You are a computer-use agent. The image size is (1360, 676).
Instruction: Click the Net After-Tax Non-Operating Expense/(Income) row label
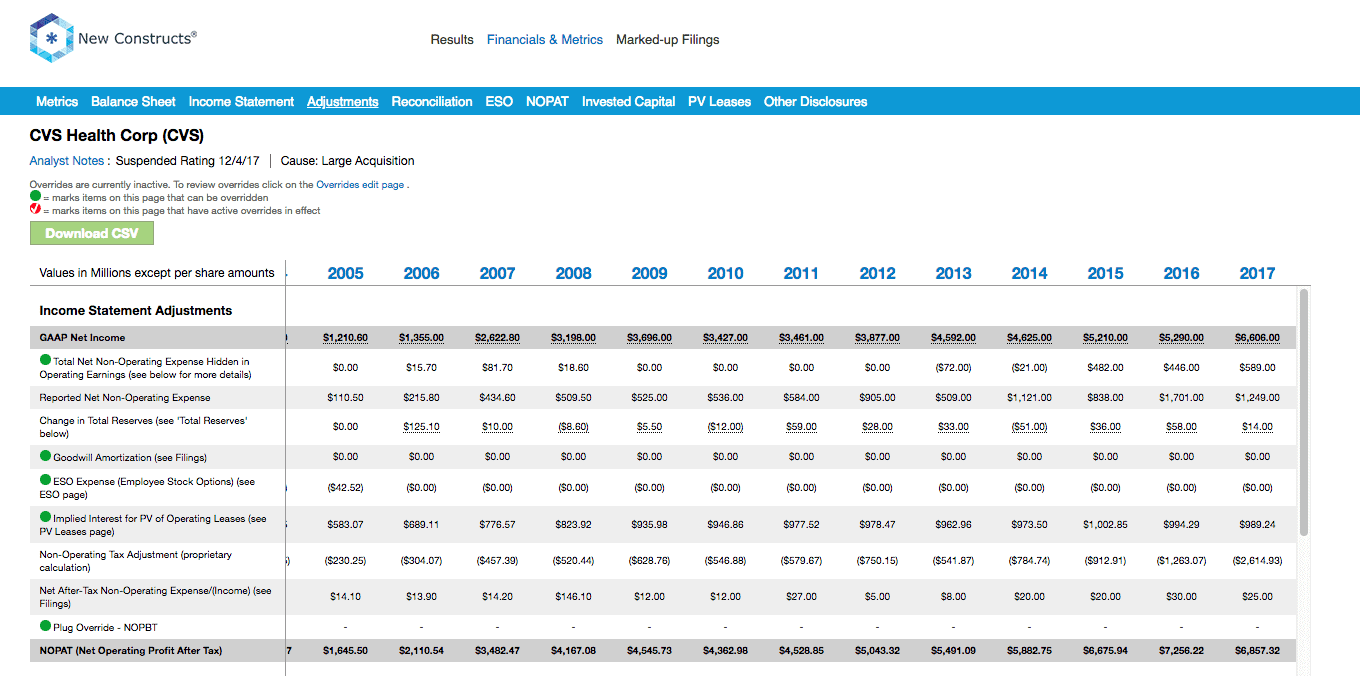click(156, 597)
